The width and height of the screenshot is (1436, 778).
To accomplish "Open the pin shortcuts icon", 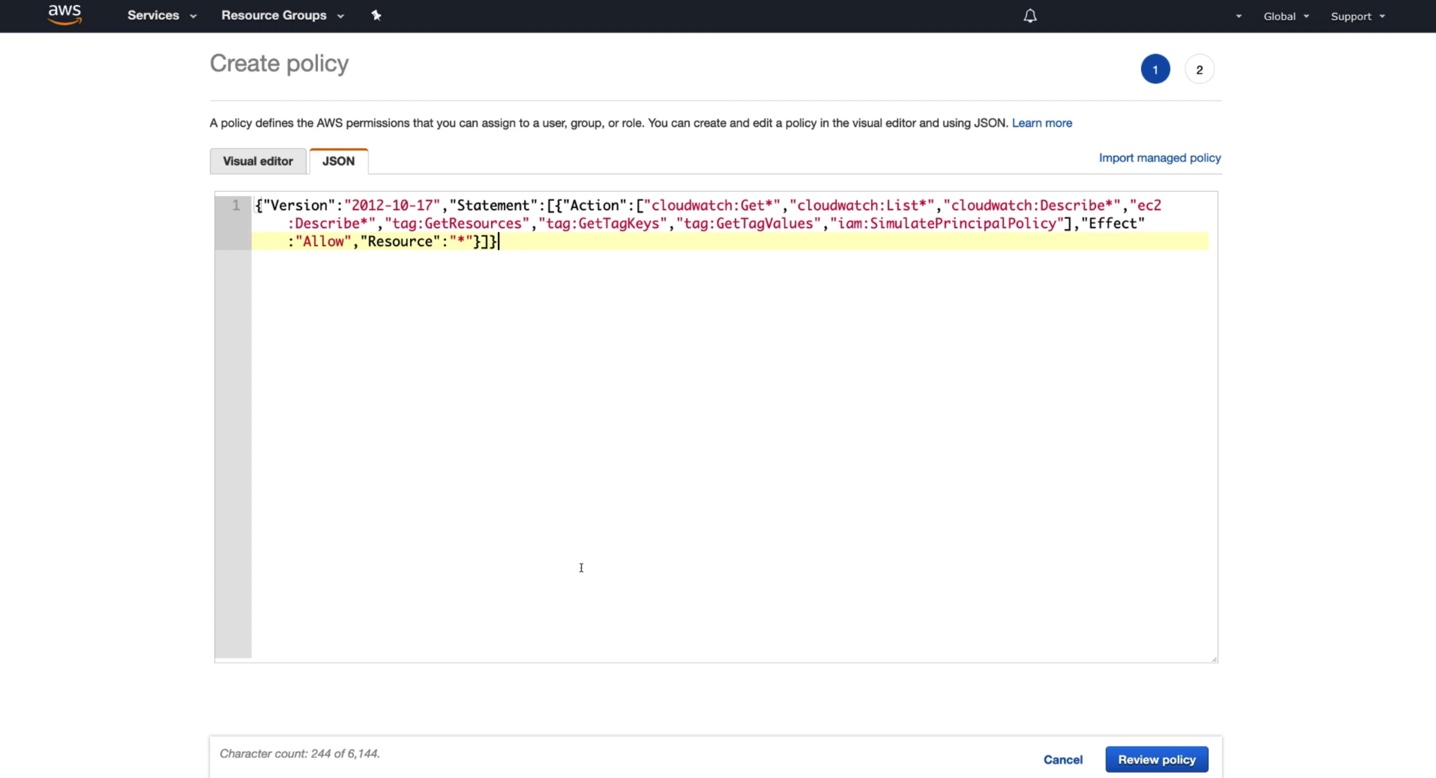I will tap(376, 15).
